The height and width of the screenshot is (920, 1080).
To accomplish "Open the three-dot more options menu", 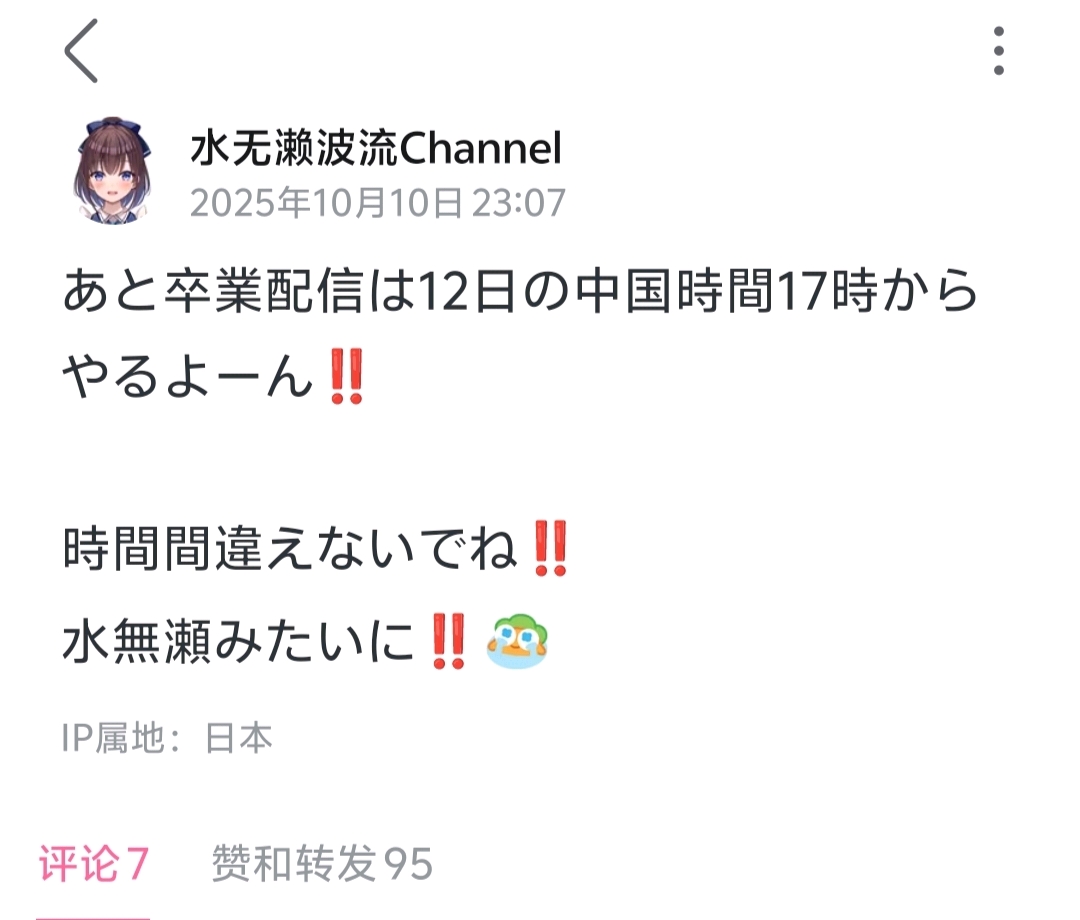I will point(999,51).
